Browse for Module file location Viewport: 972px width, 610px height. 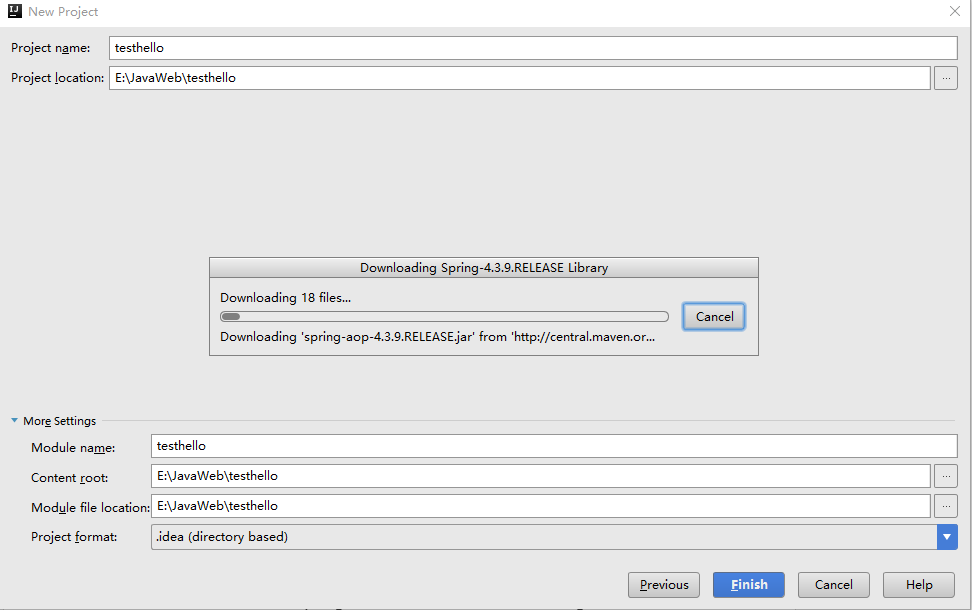click(945, 506)
